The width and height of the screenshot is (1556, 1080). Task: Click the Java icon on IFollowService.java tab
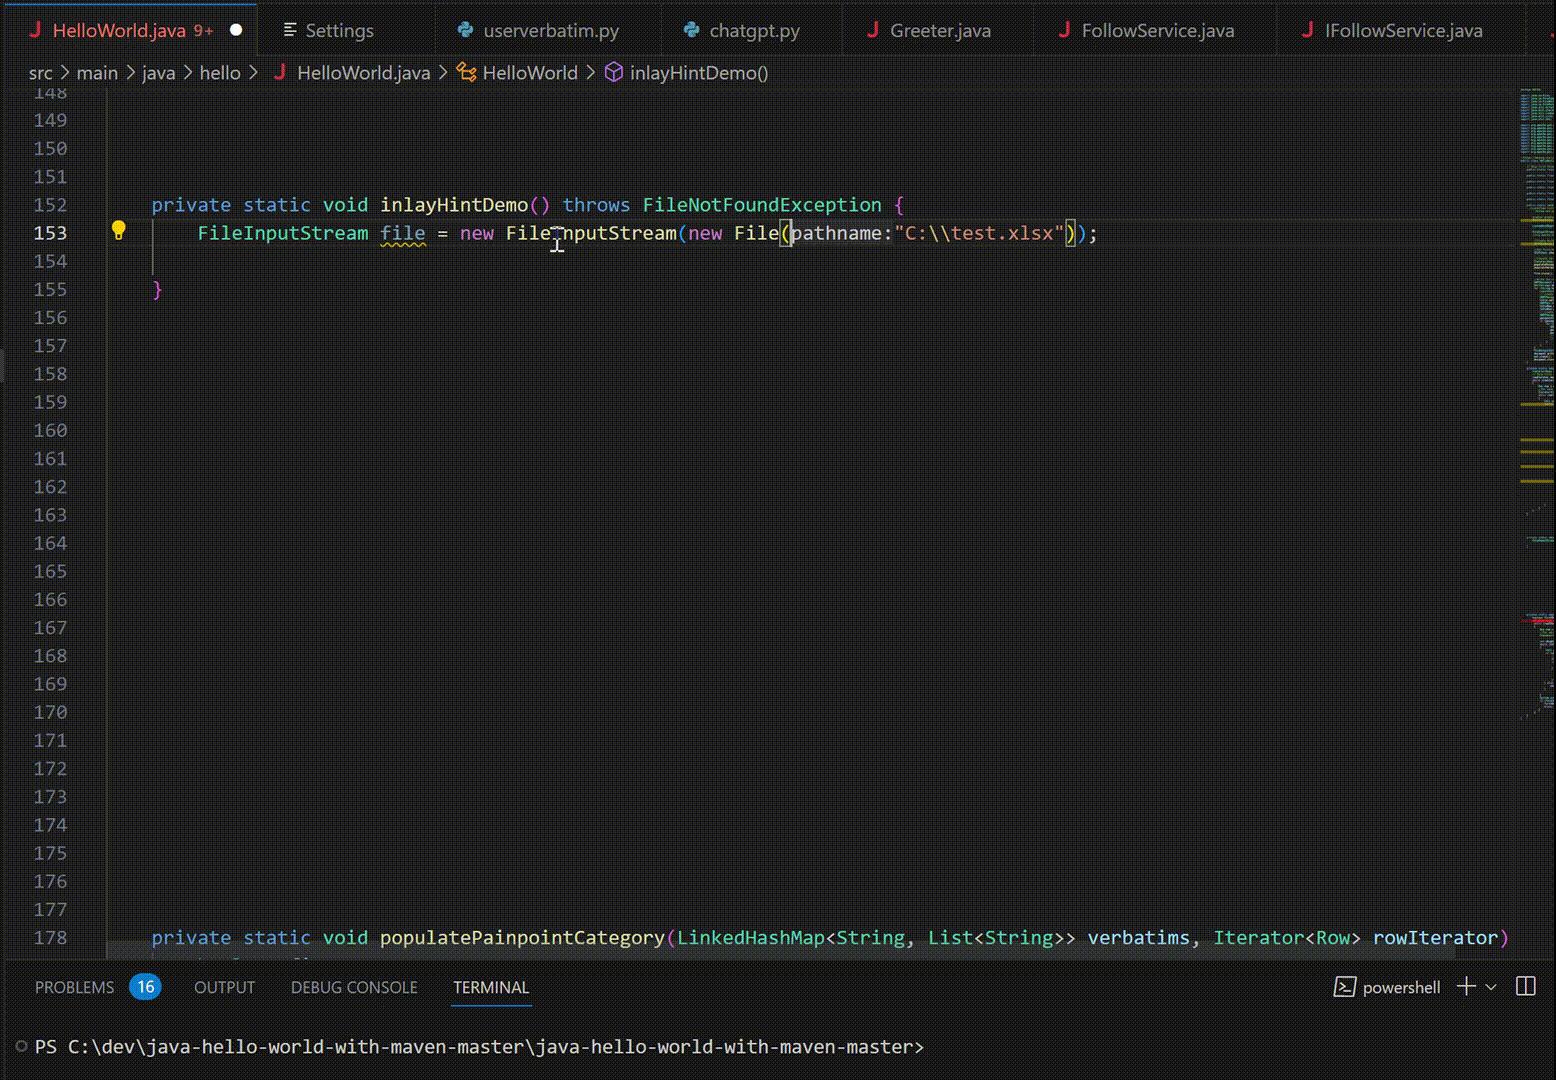tap(1308, 30)
